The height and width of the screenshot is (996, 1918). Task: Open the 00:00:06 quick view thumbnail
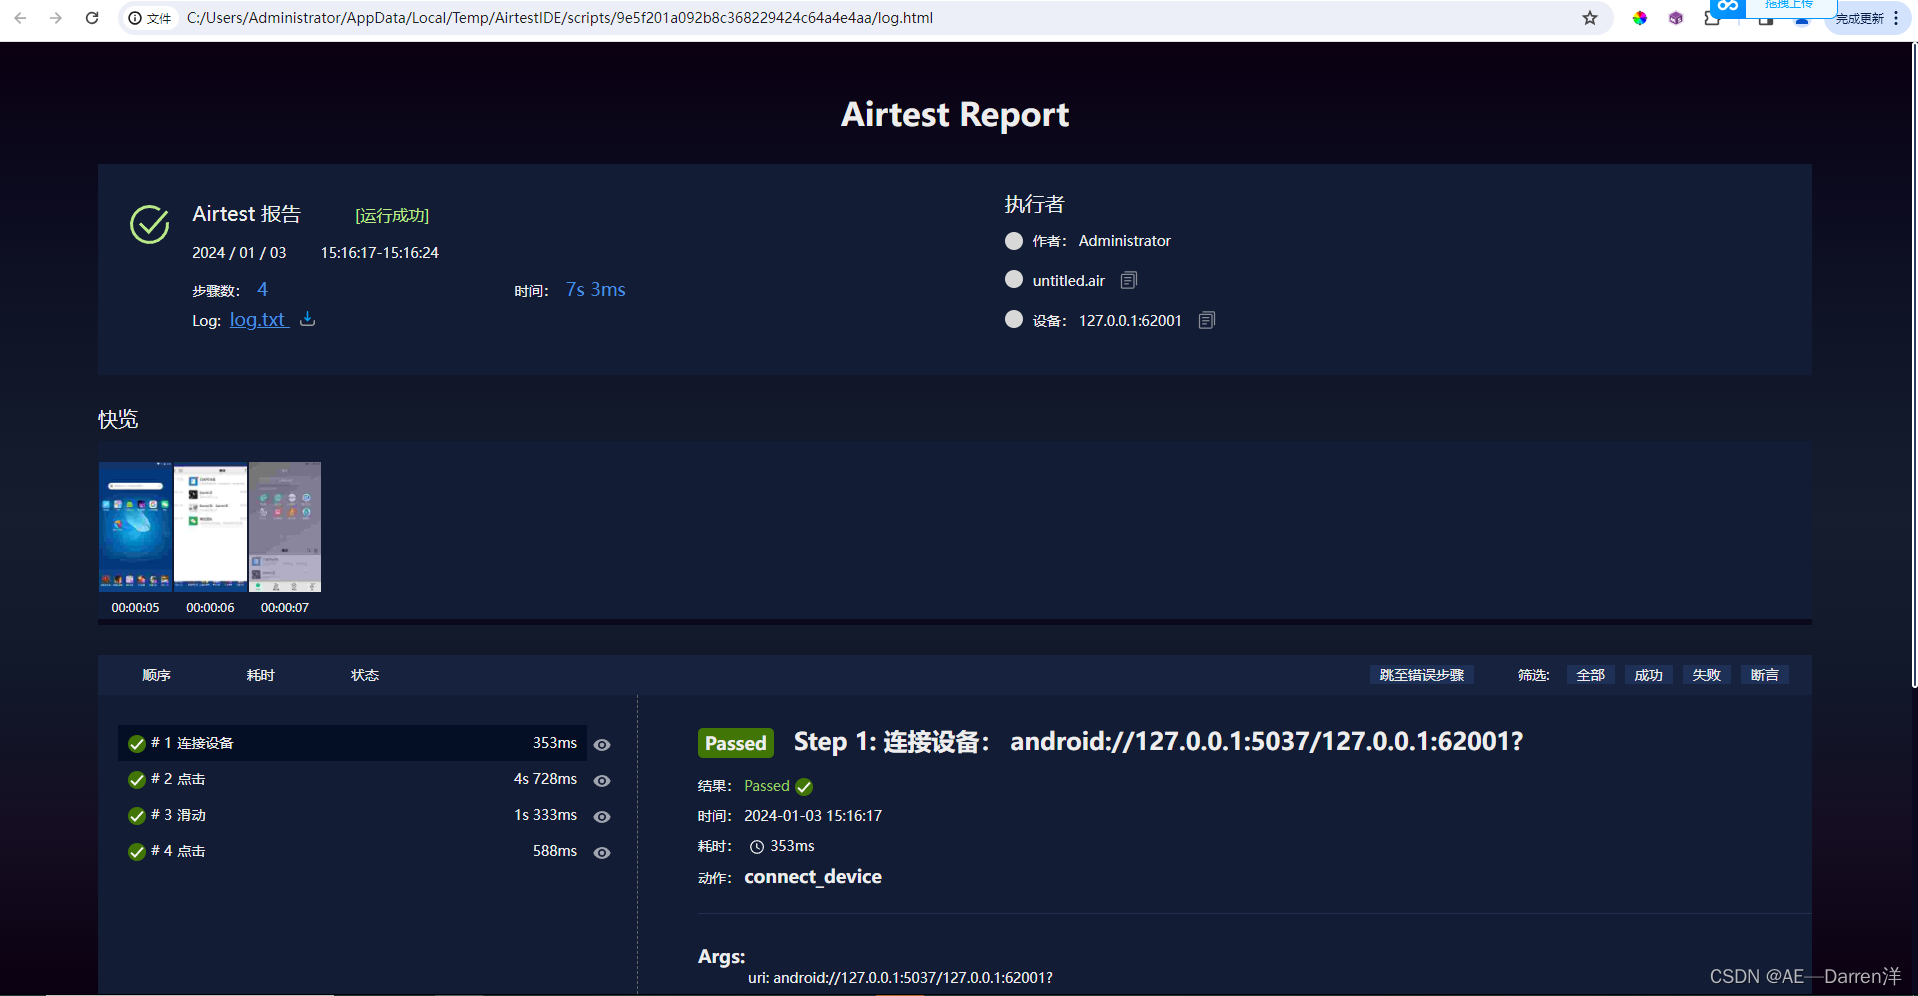[210, 527]
